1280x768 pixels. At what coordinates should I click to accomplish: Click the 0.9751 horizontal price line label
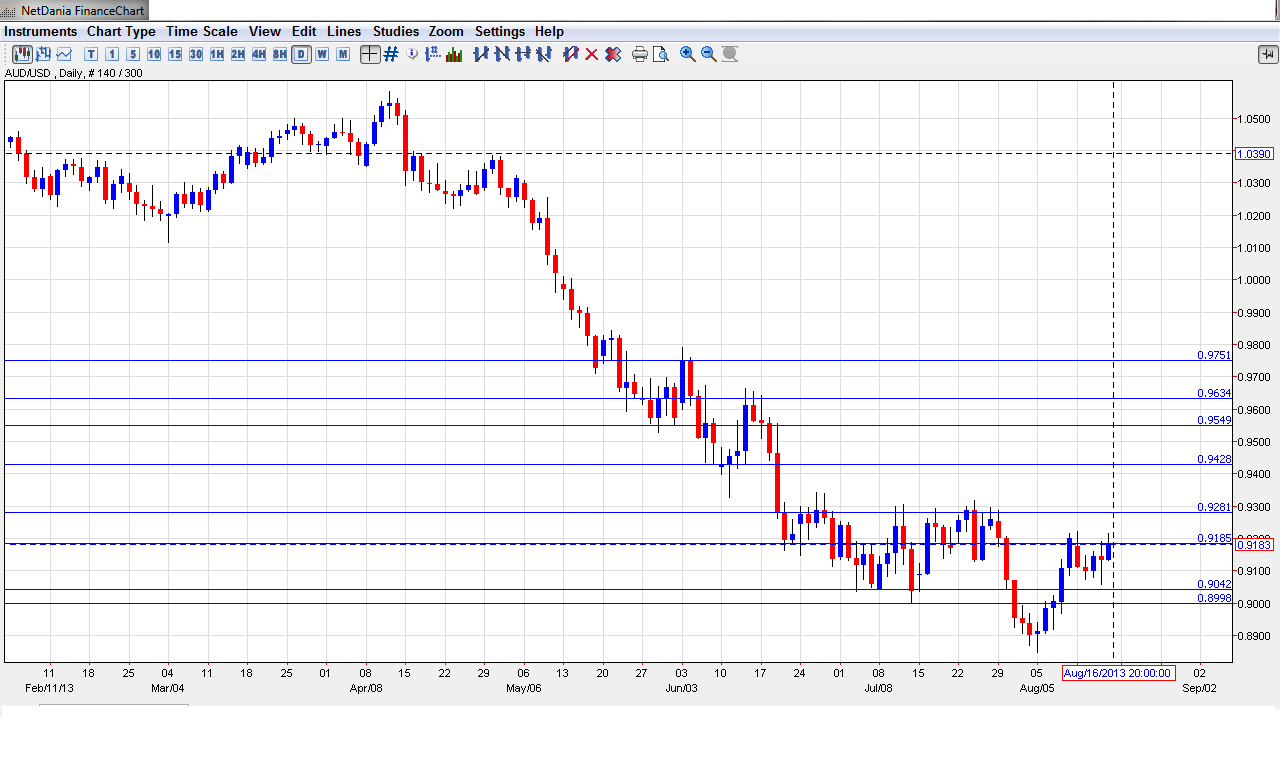coord(1213,355)
